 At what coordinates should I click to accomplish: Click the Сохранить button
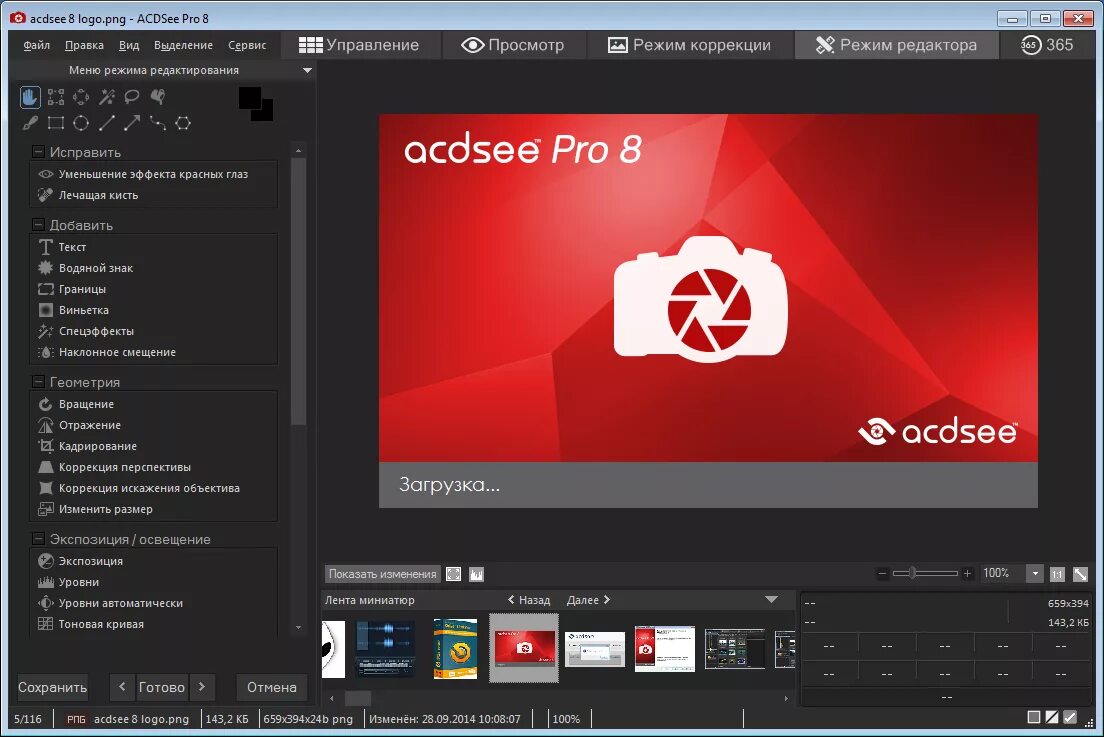[x=52, y=687]
